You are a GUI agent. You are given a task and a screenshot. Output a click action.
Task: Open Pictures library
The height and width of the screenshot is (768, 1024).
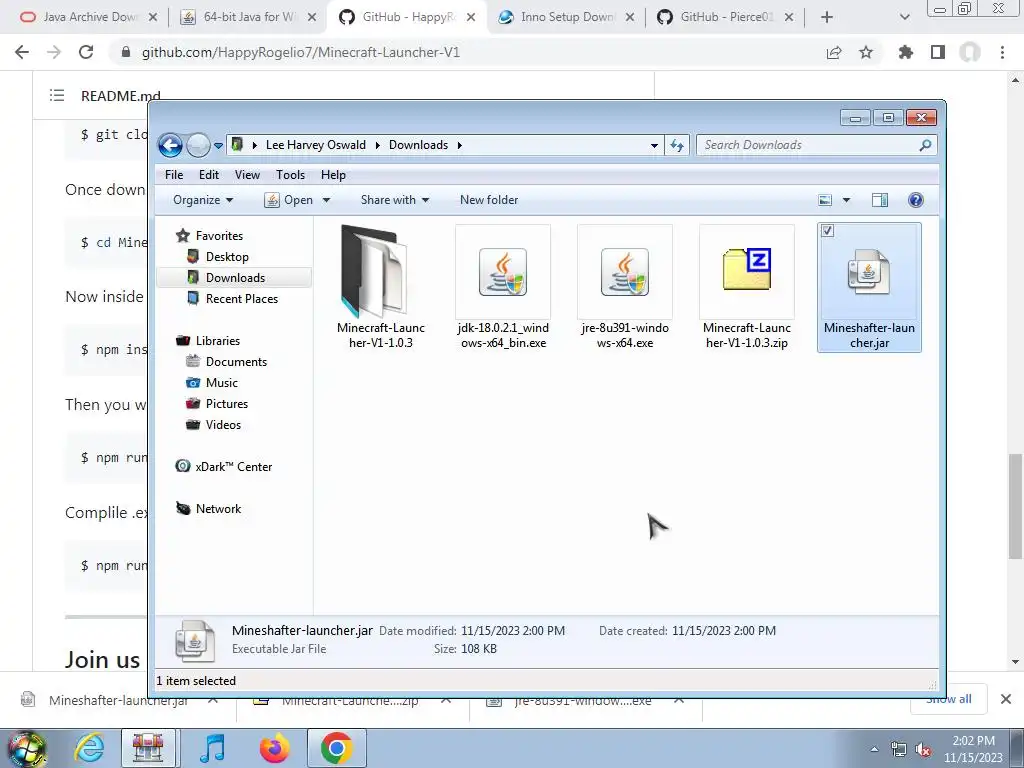(227, 404)
